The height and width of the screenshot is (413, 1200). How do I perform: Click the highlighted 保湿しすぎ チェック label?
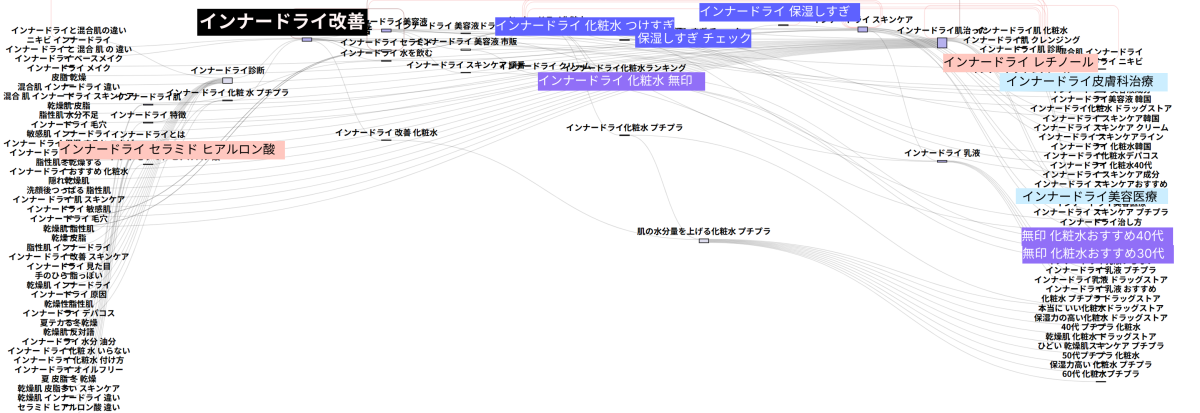pyautogui.click(x=694, y=38)
